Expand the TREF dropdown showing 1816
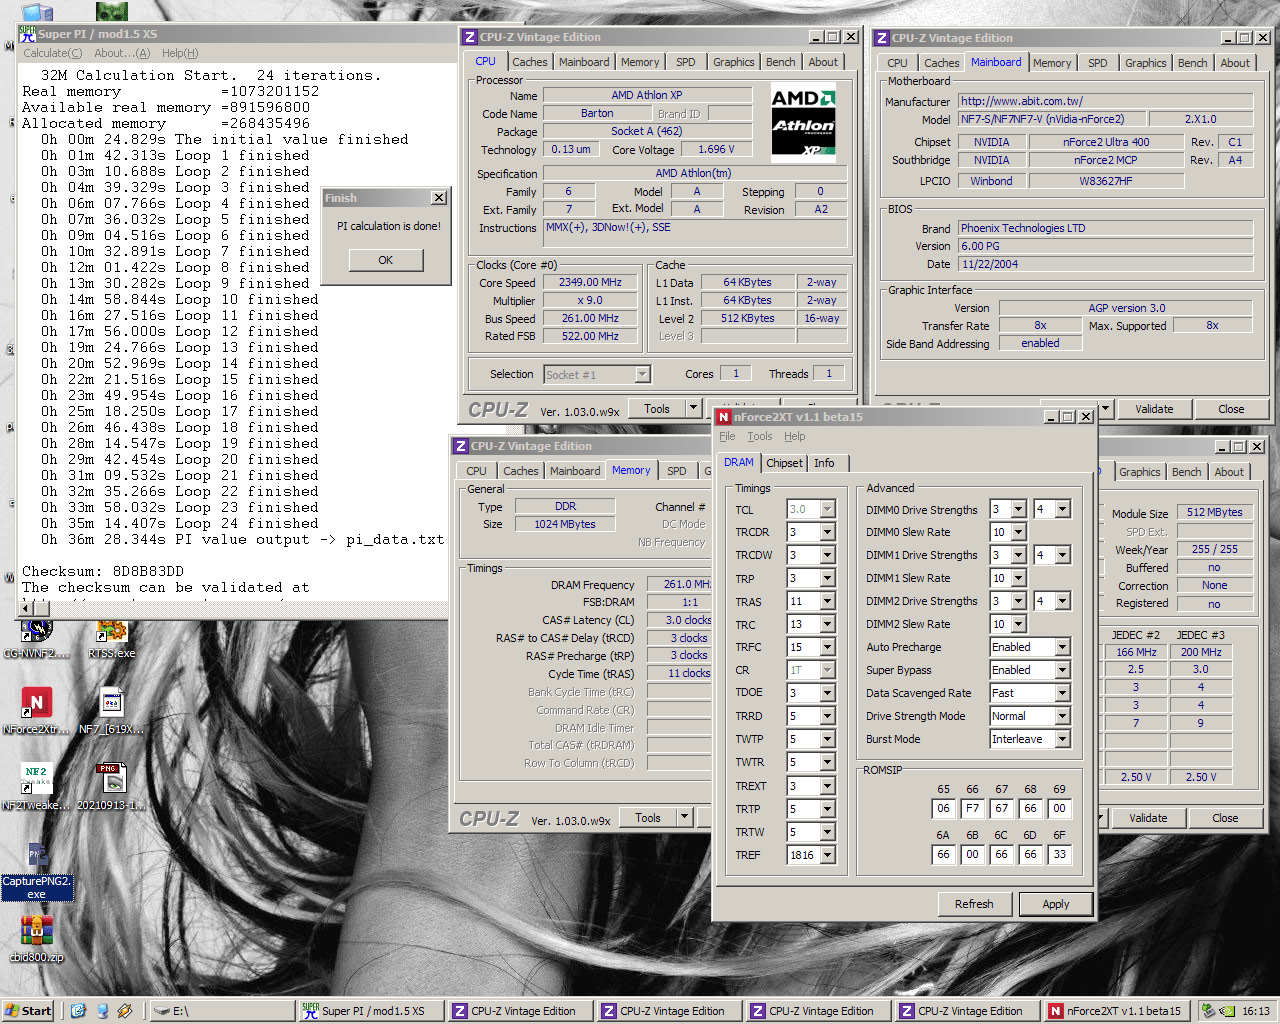 pos(827,855)
